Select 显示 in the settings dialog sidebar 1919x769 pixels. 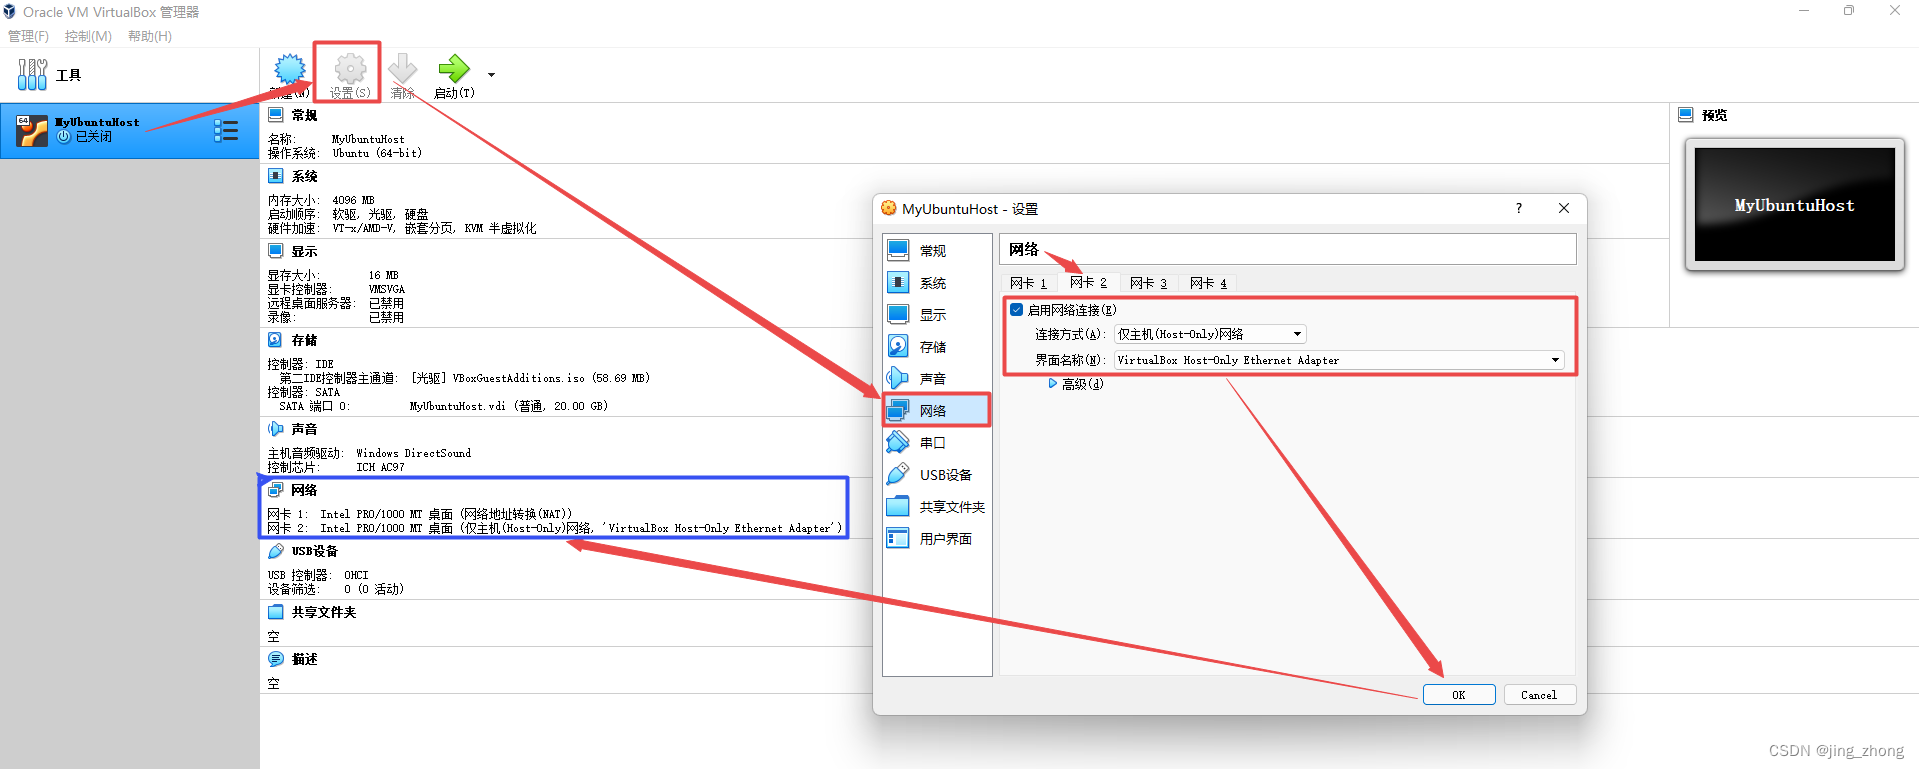pyautogui.click(x=937, y=315)
